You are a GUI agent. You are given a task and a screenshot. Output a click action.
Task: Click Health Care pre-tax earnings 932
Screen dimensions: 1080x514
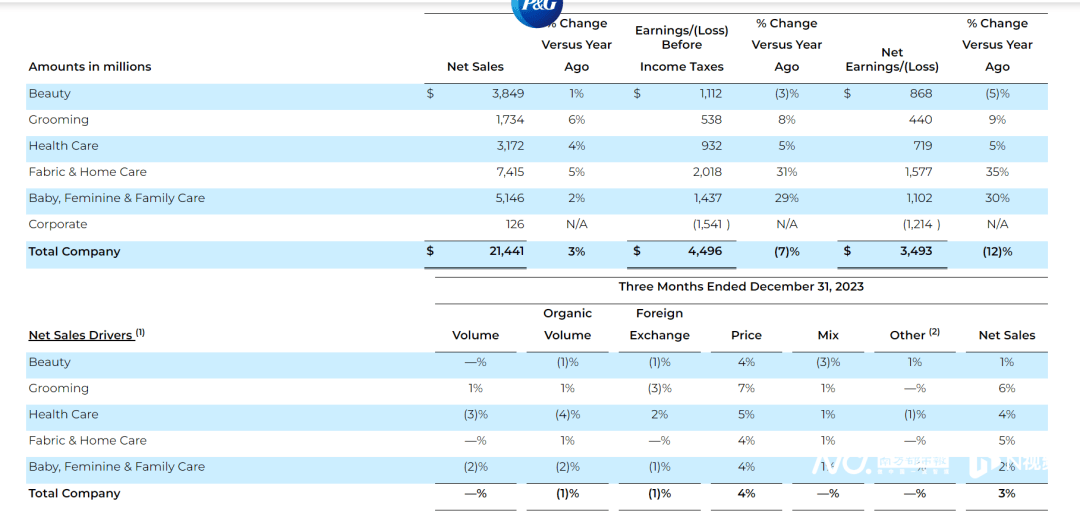(x=712, y=146)
